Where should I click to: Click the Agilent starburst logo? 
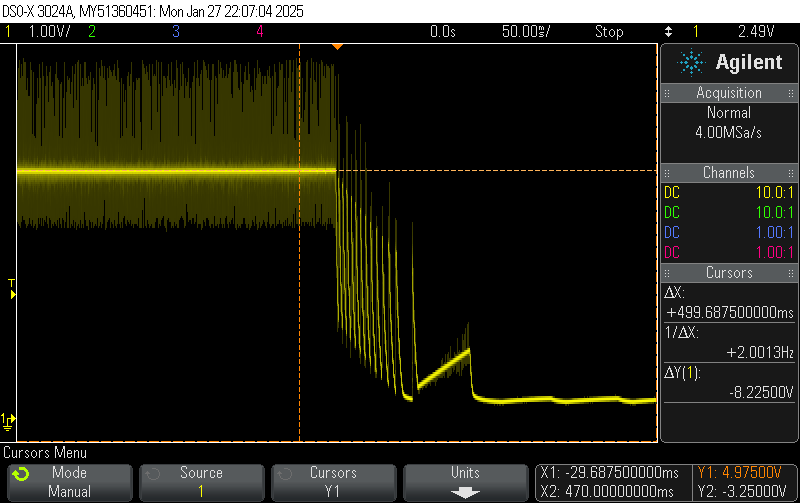pos(691,62)
